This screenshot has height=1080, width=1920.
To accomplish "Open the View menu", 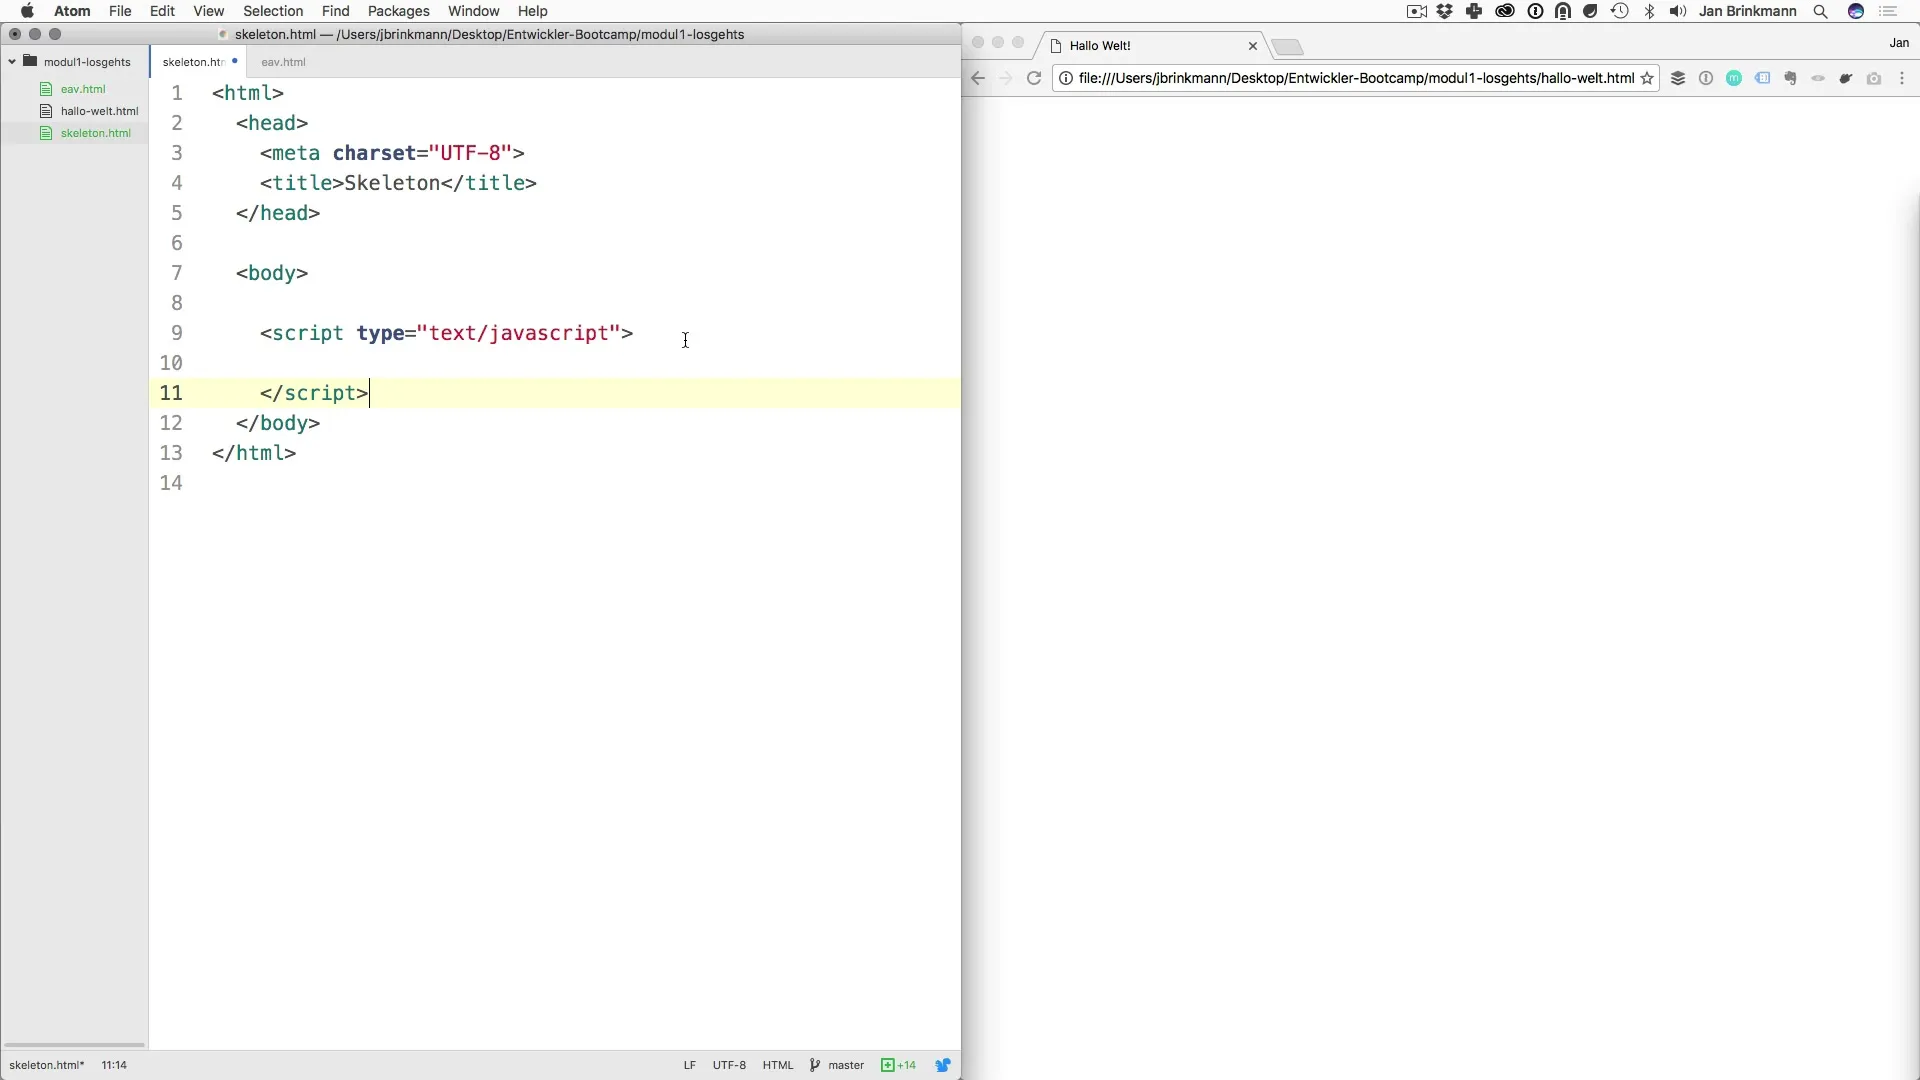I will pyautogui.click(x=208, y=11).
